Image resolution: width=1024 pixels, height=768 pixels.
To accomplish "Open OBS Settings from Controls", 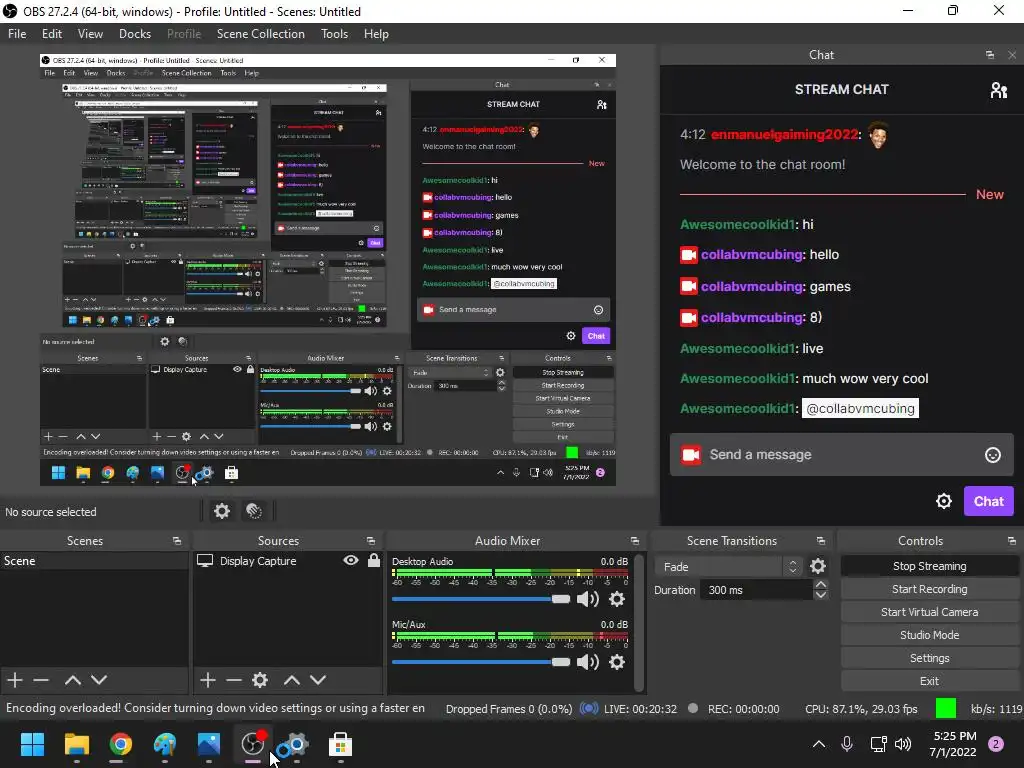I will (x=929, y=658).
